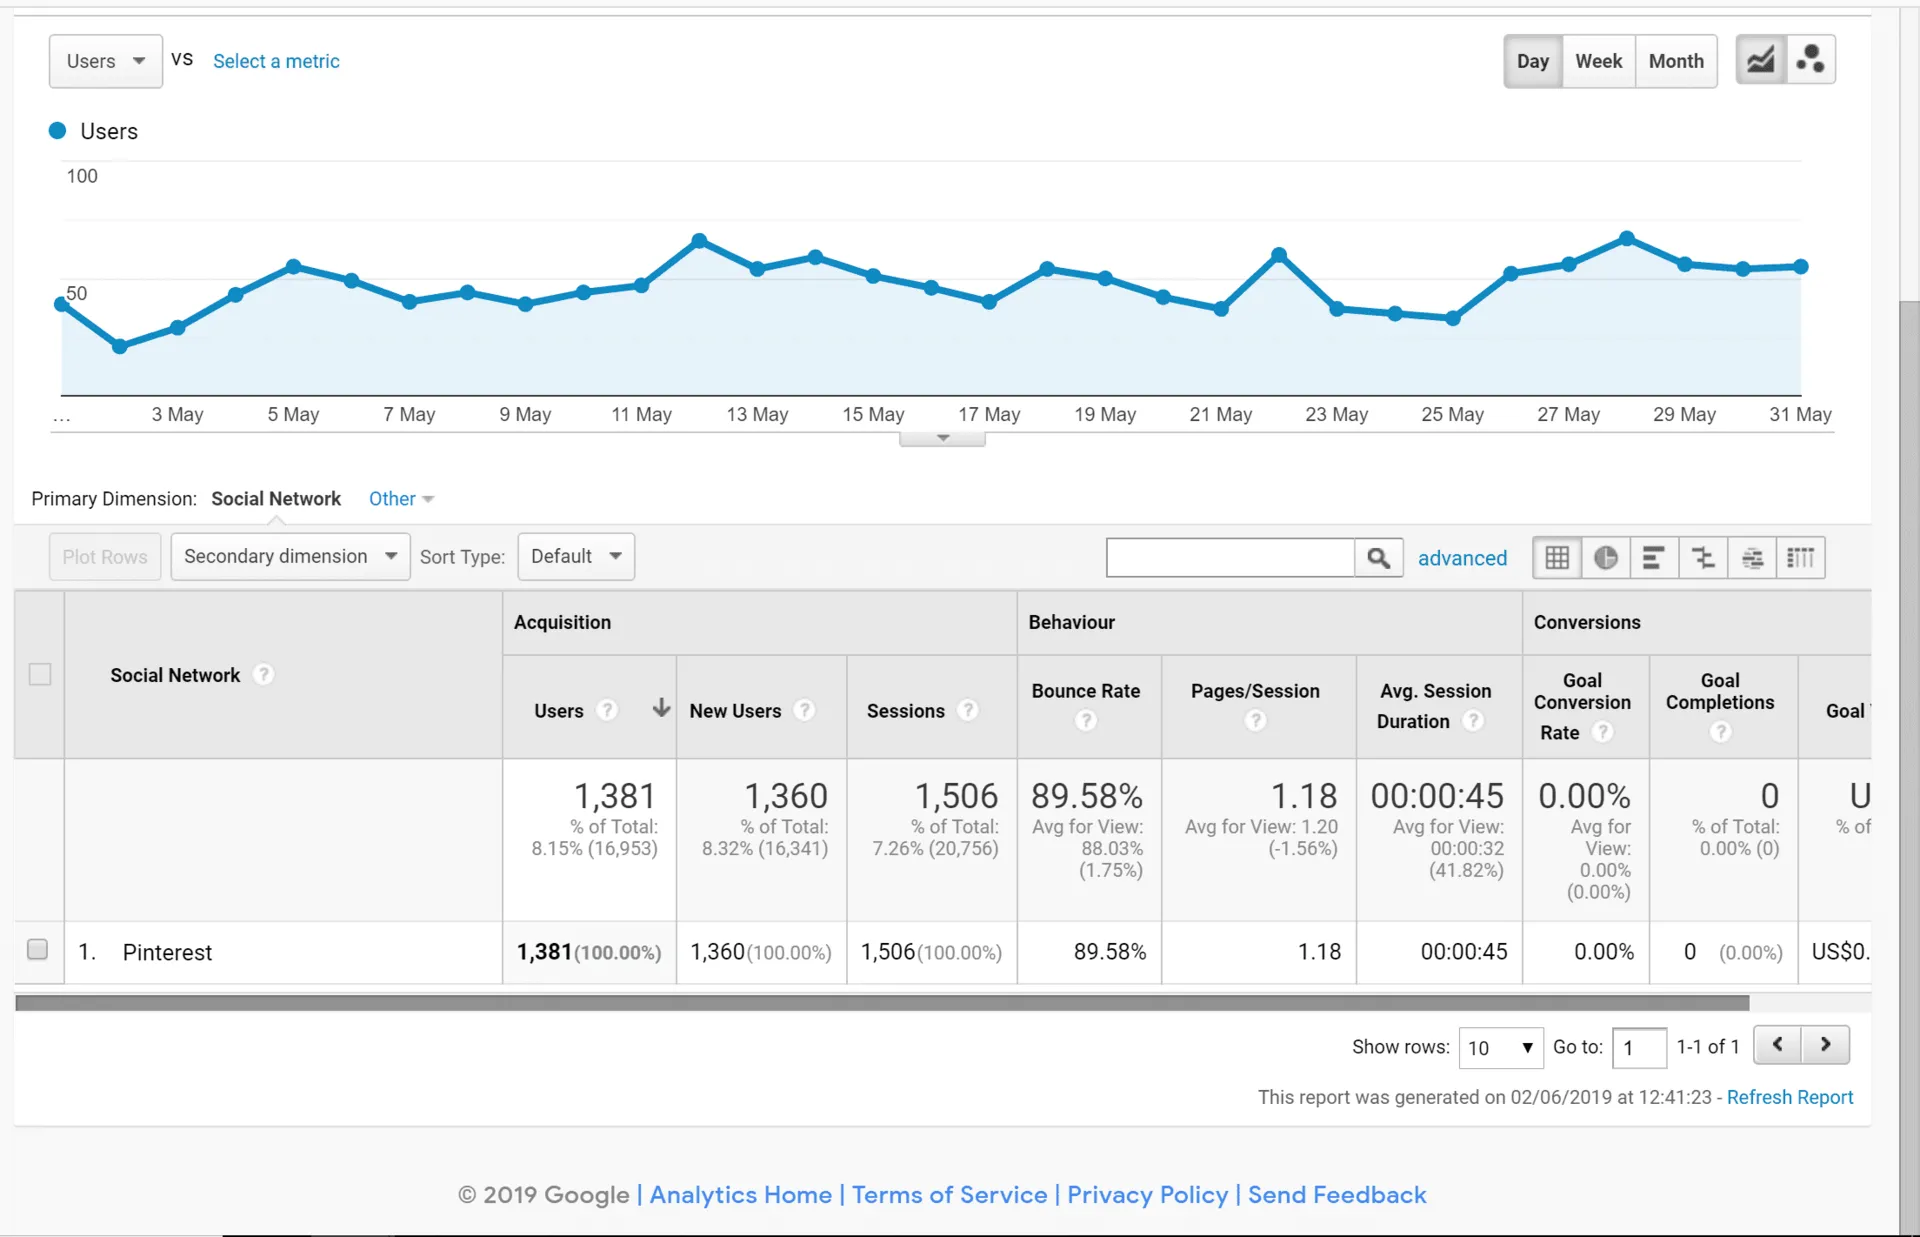Screen dimensions: 1920x1237
Task: Open help icon next to Sessions
Action: [x=967, y=710]
